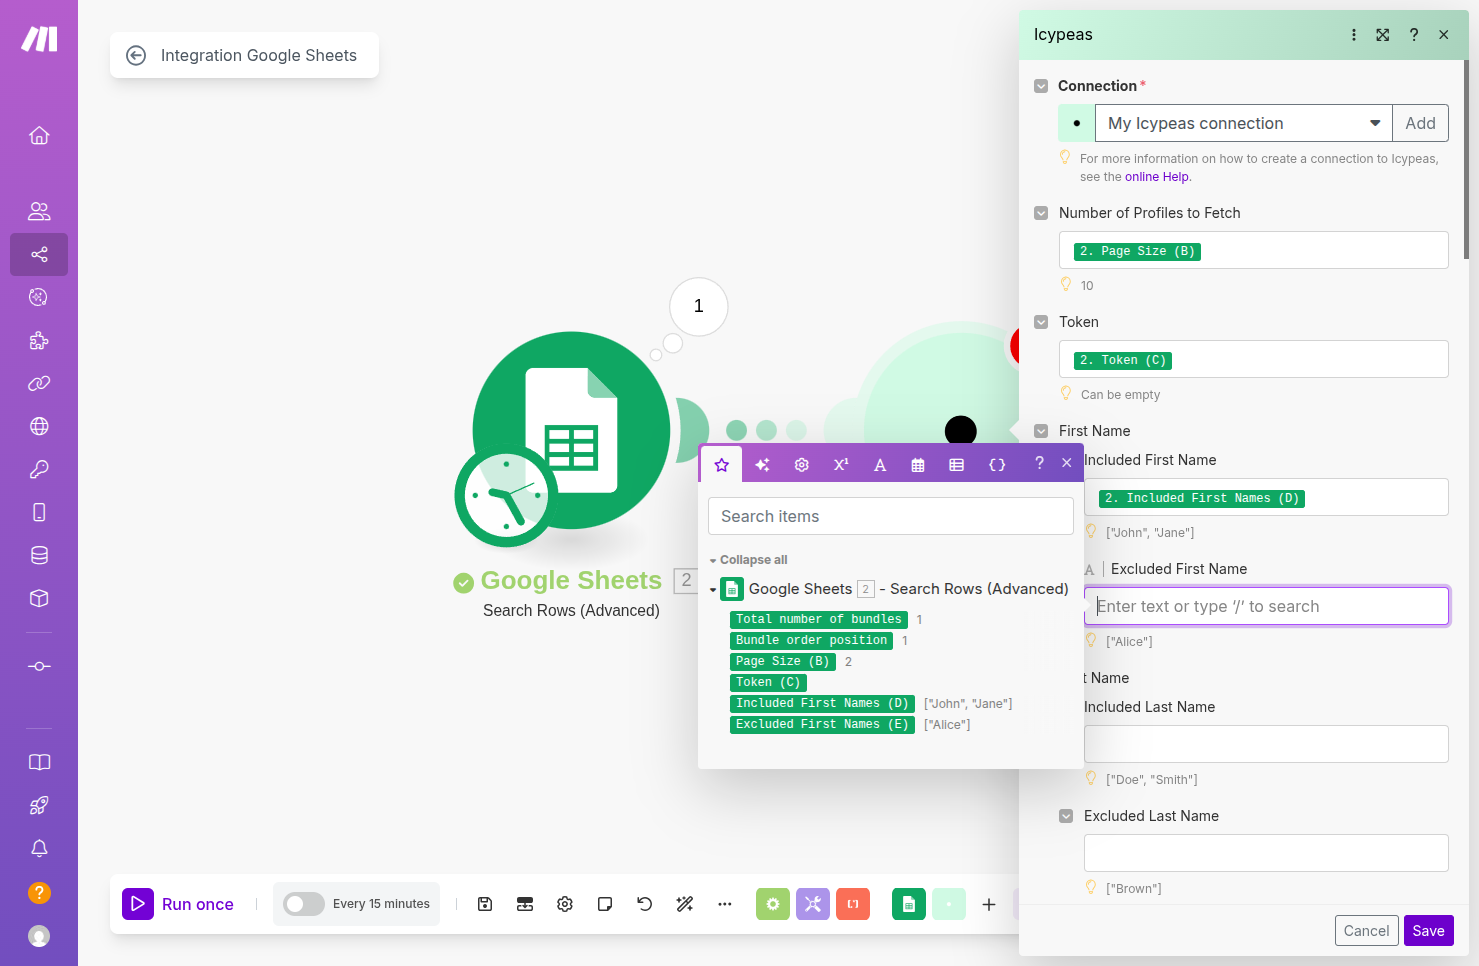Open the purple Tools icon in toolbar
Screen dimensions: 1479x966
point(813,904)
